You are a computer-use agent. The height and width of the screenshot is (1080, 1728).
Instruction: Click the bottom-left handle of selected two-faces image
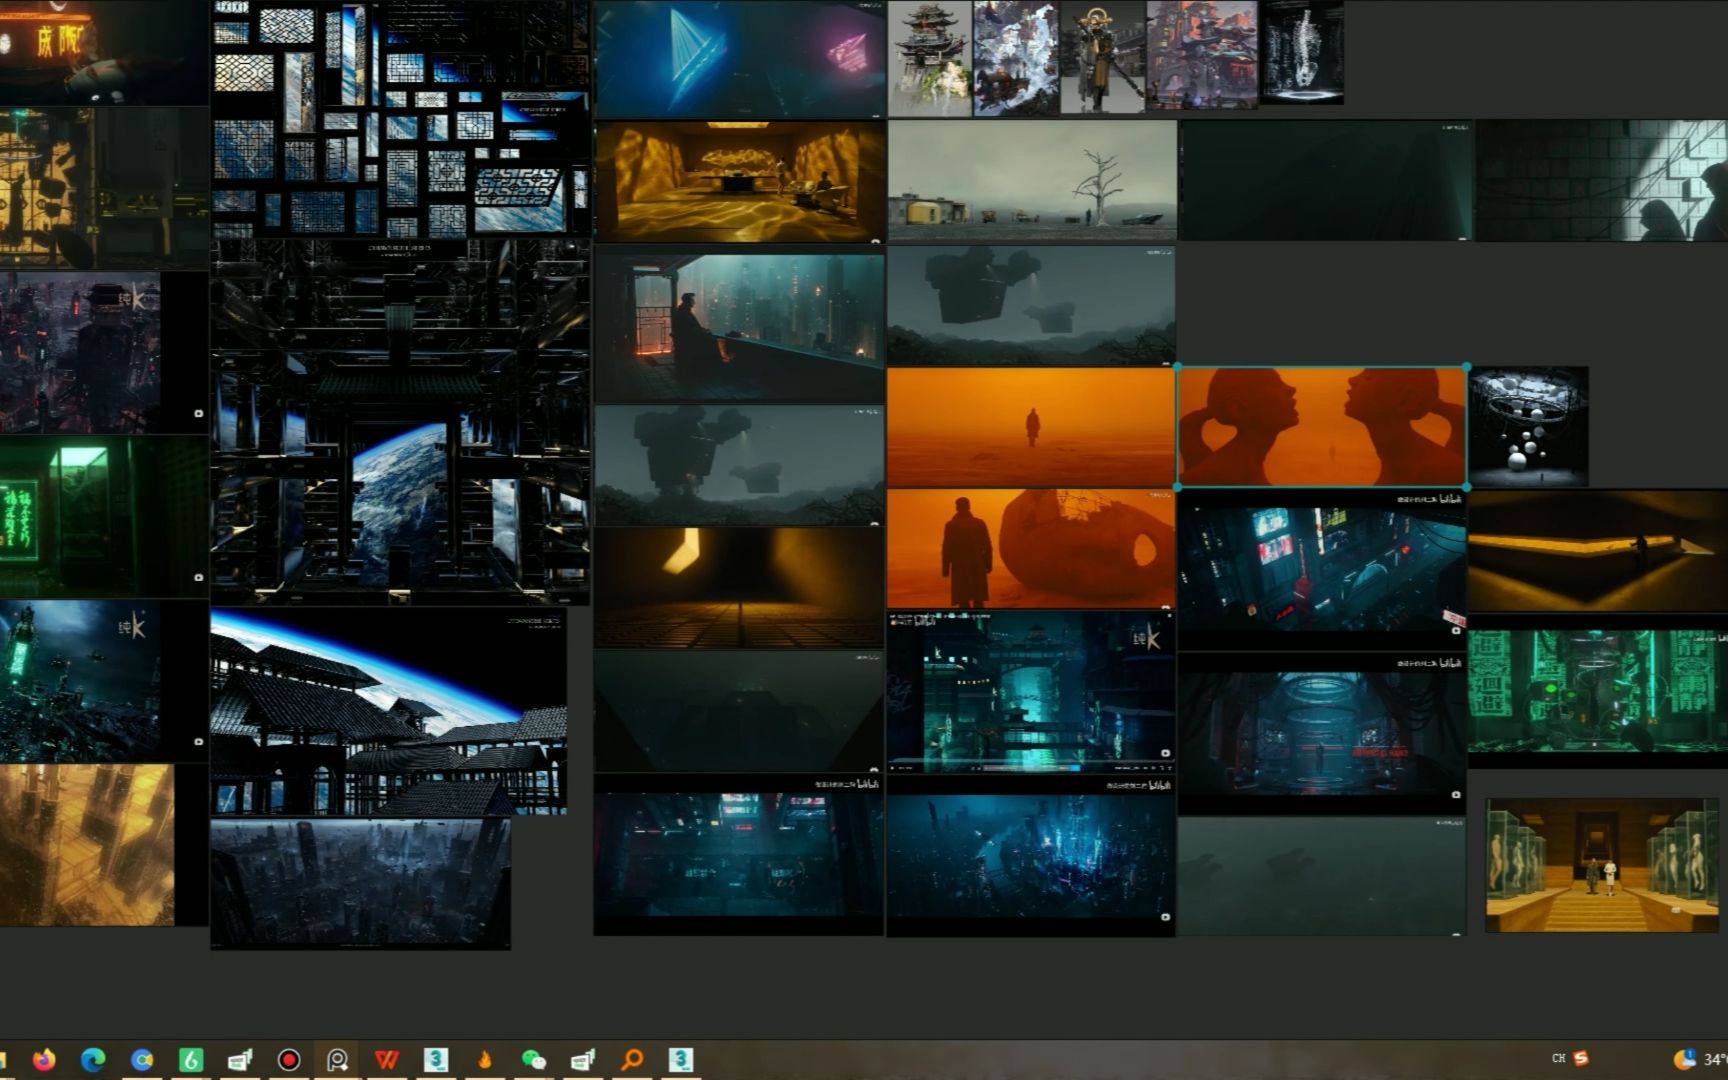tap(1178, 487)
